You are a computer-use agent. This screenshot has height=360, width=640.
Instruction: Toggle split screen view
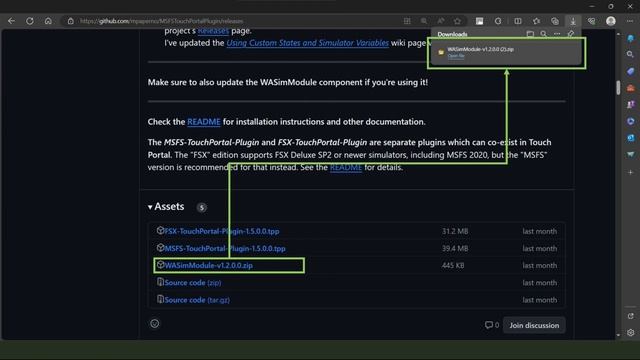tap(518, 21)
